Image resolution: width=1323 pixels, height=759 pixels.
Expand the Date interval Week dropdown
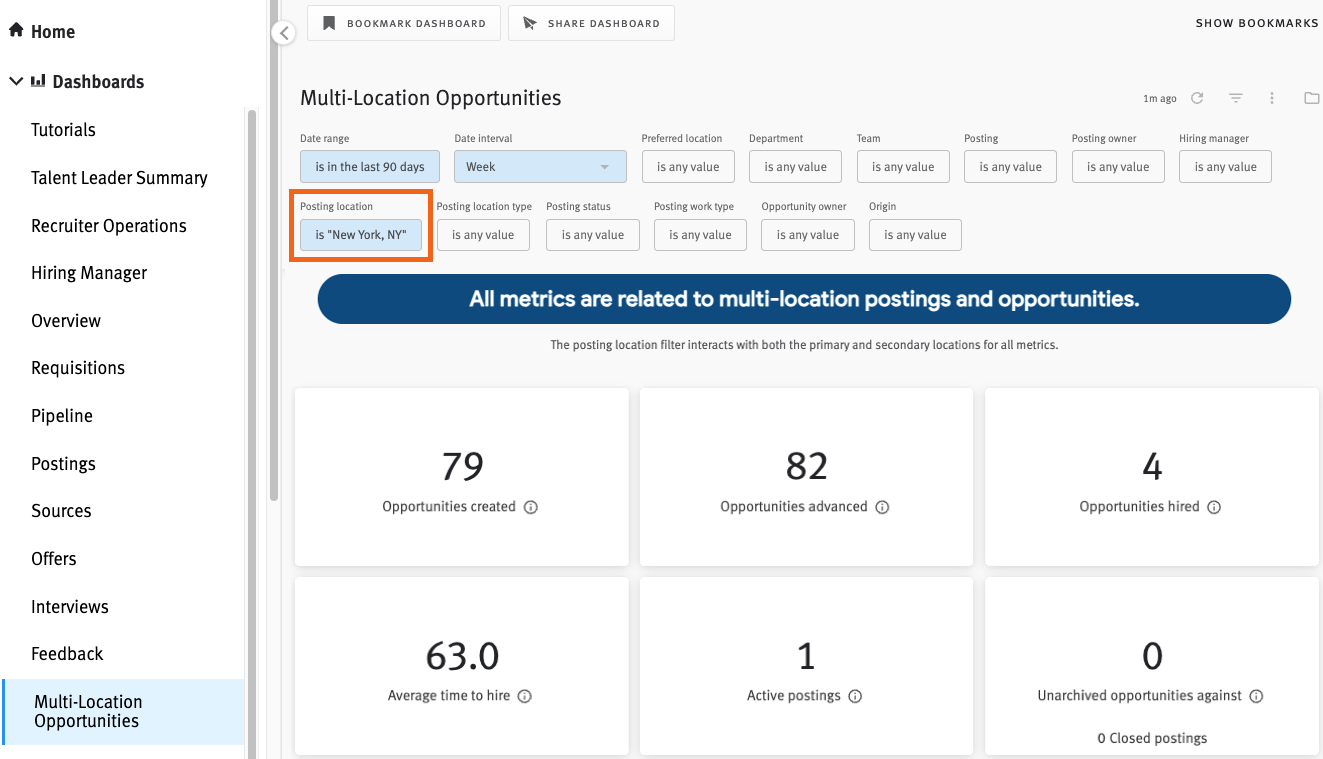[540, 167]
